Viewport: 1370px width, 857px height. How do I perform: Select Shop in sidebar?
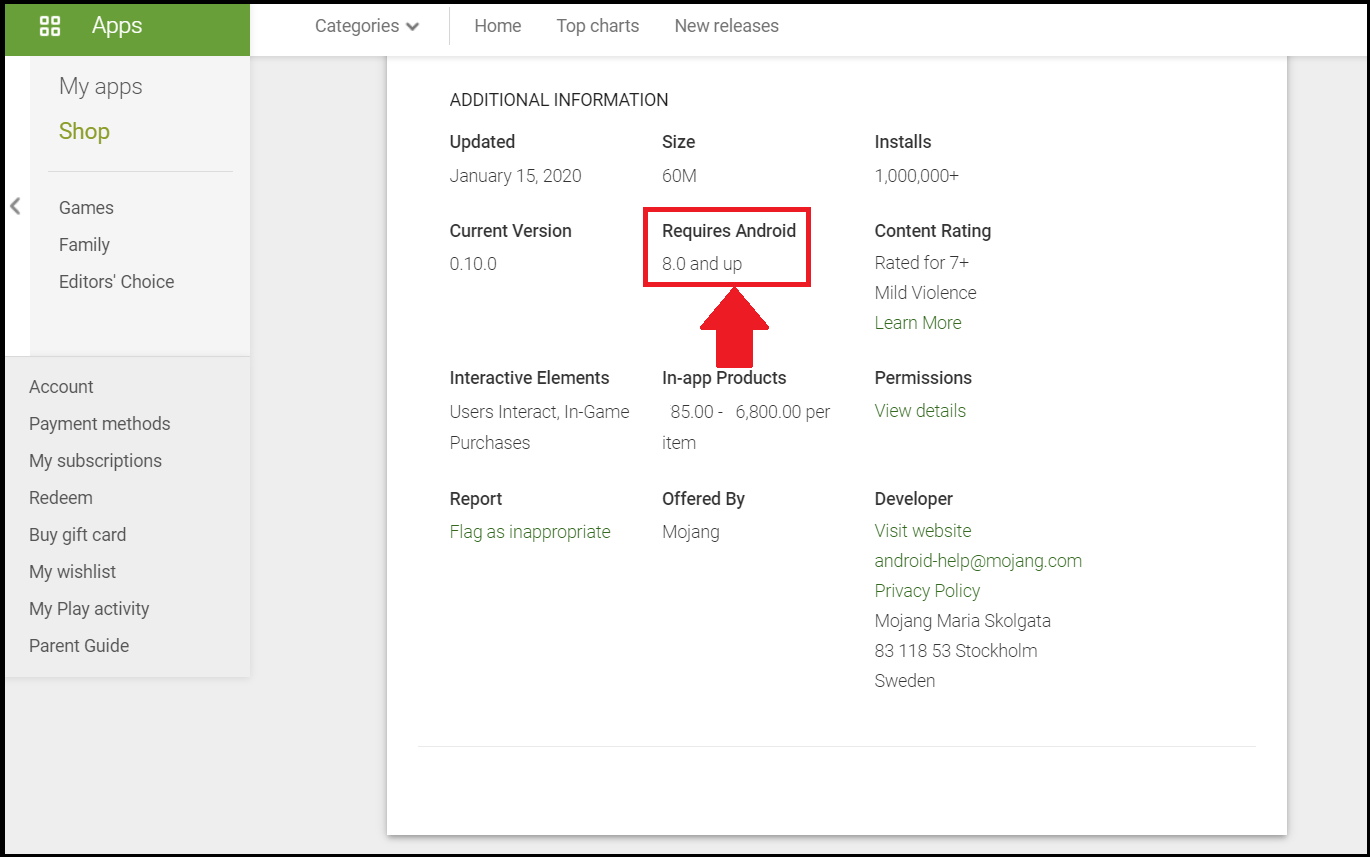(x=84, y=132)
